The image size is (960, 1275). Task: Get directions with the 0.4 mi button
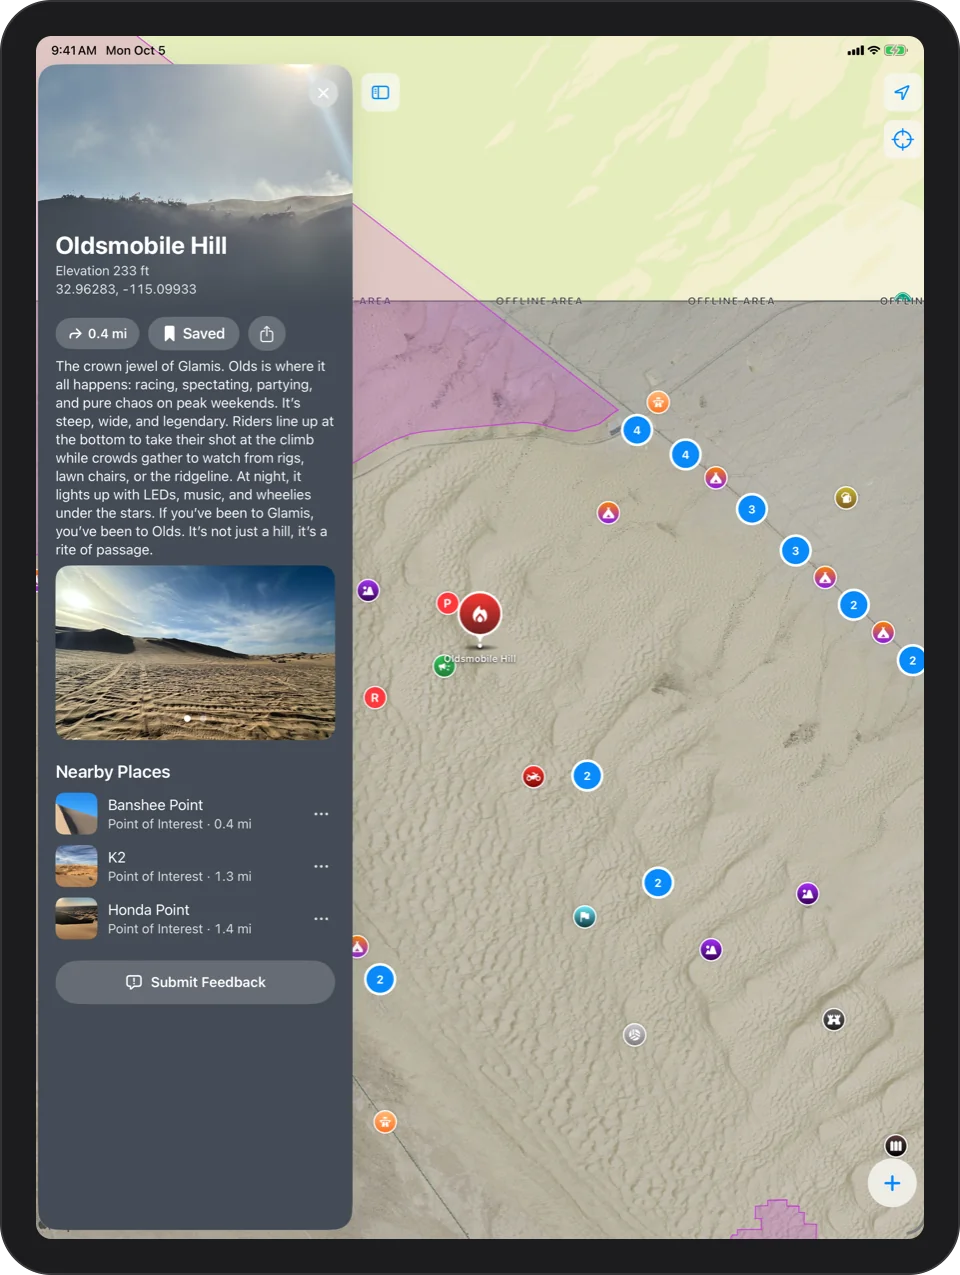click(x=97, y=334)
